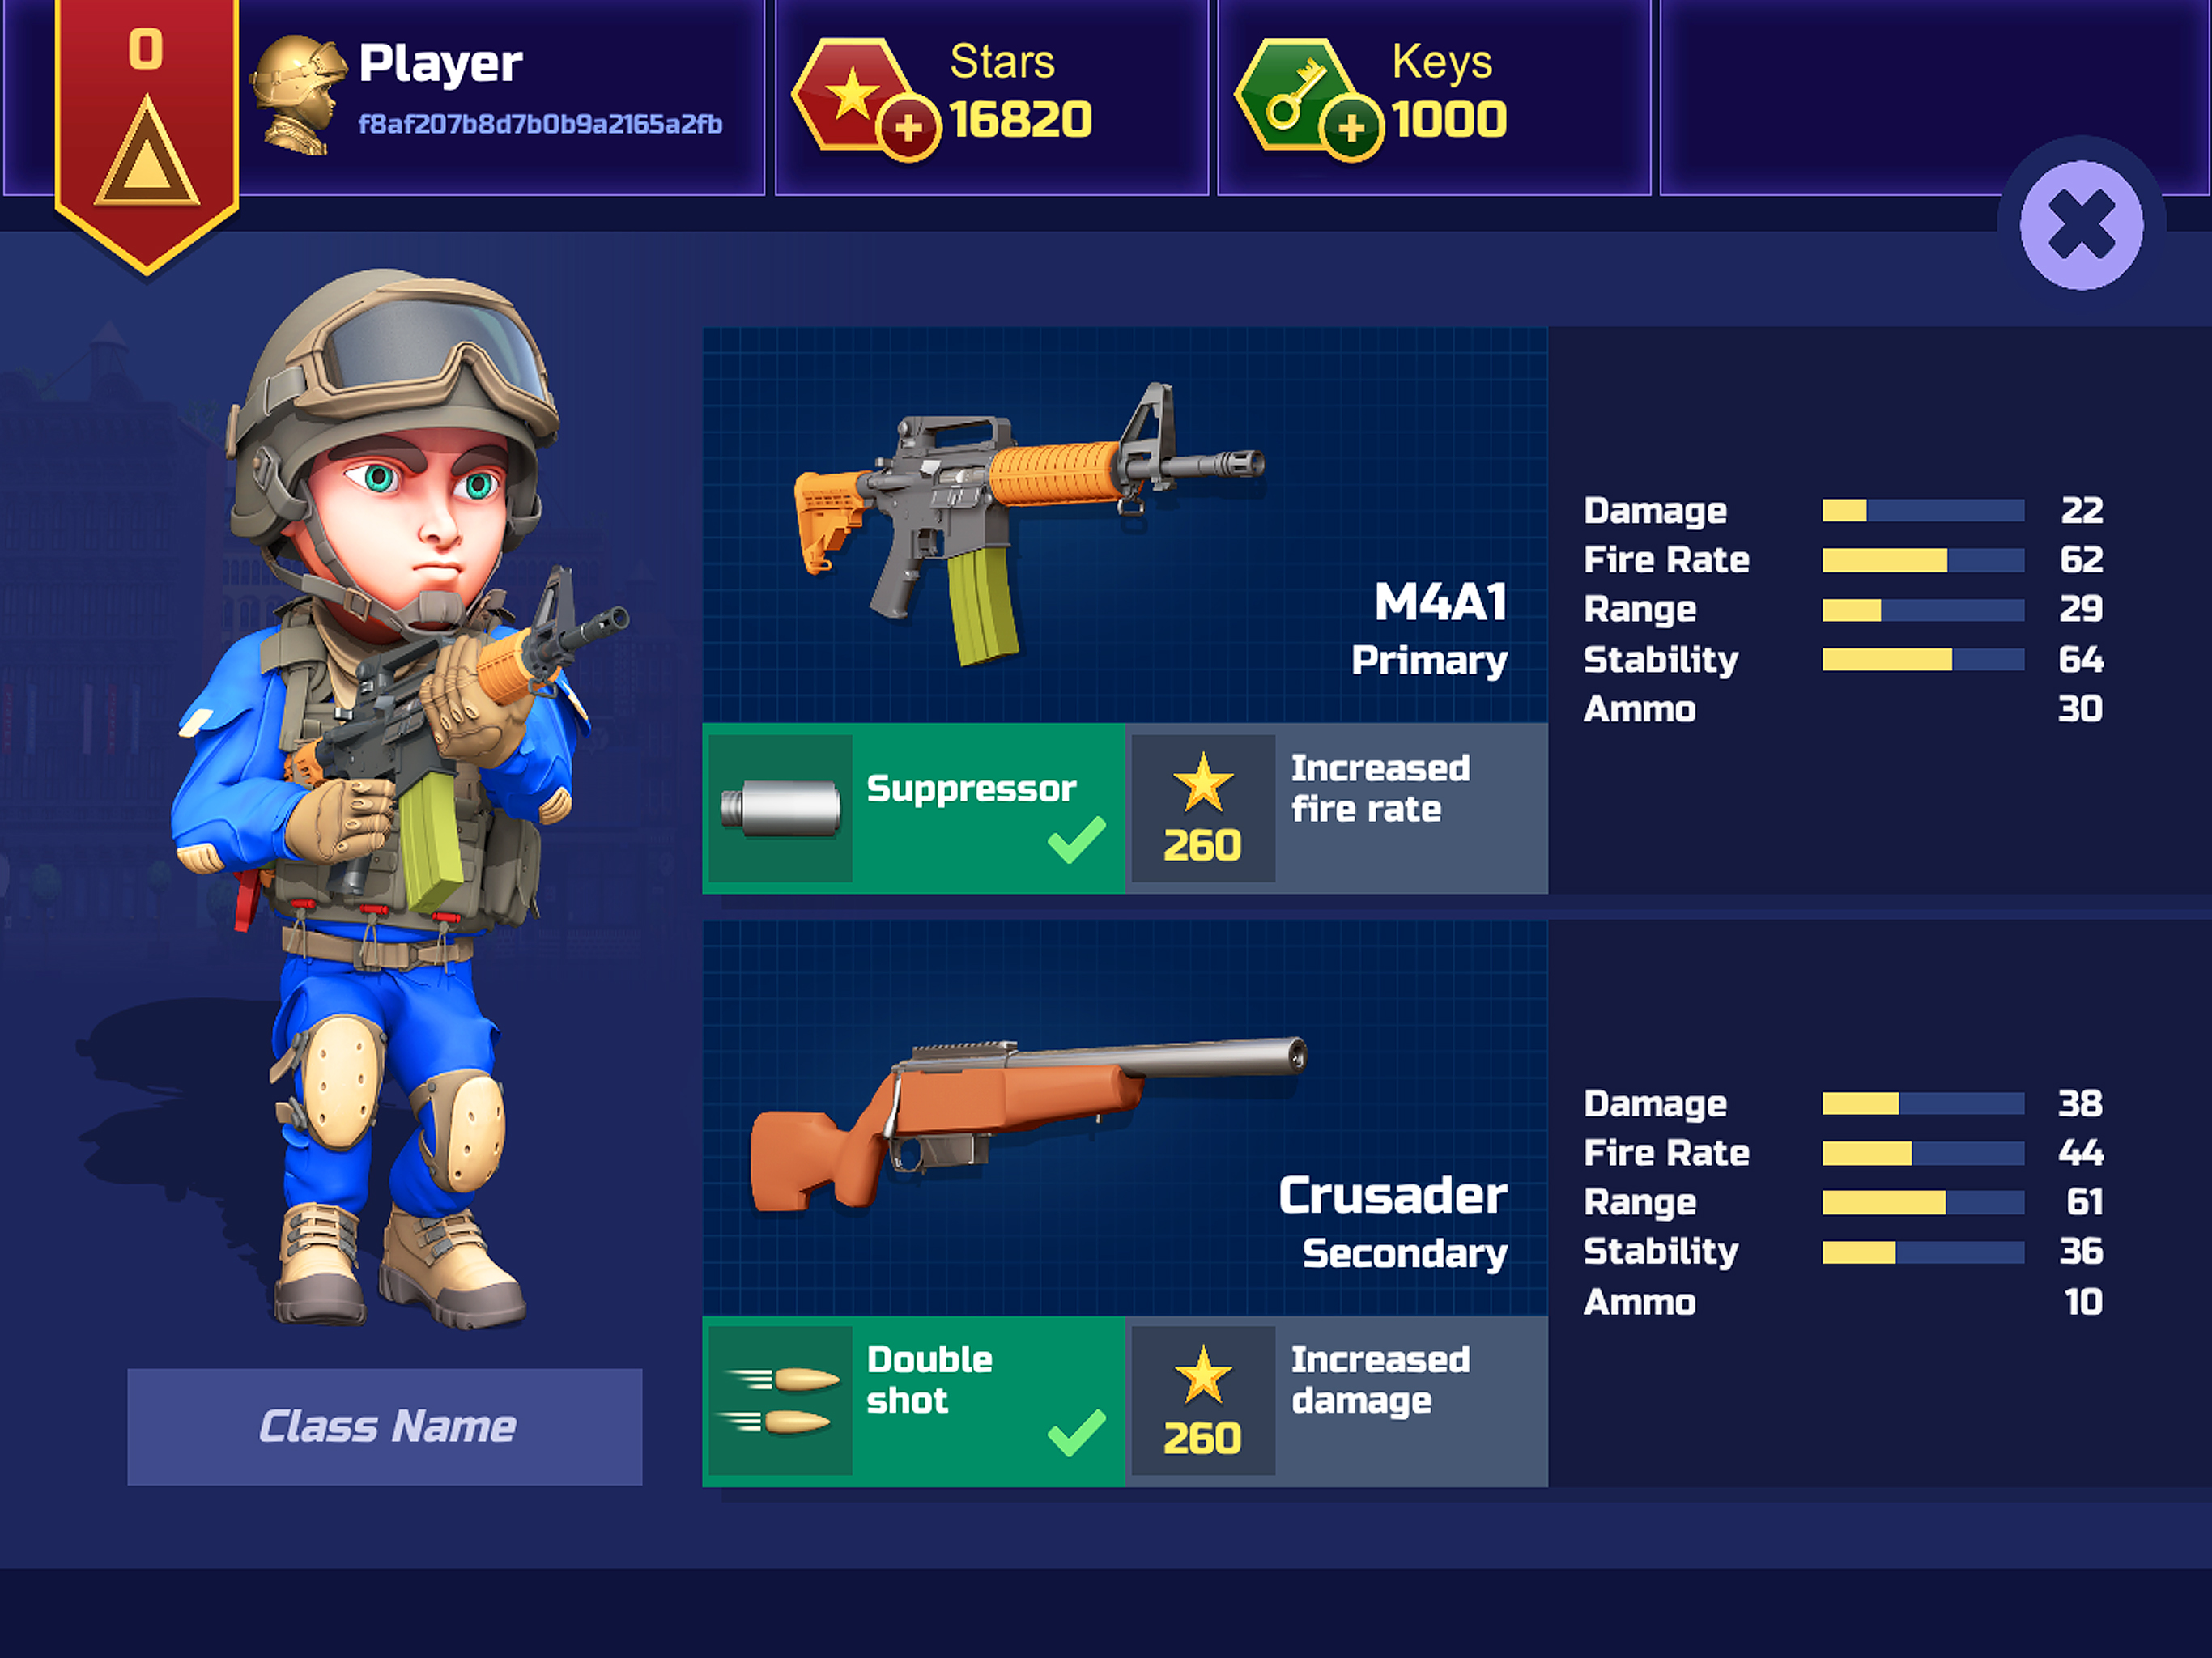Screen dimensions: 2212x1658
Task: Click the M4A1 Fire Rate stat bar
Action: [1922, 560]
